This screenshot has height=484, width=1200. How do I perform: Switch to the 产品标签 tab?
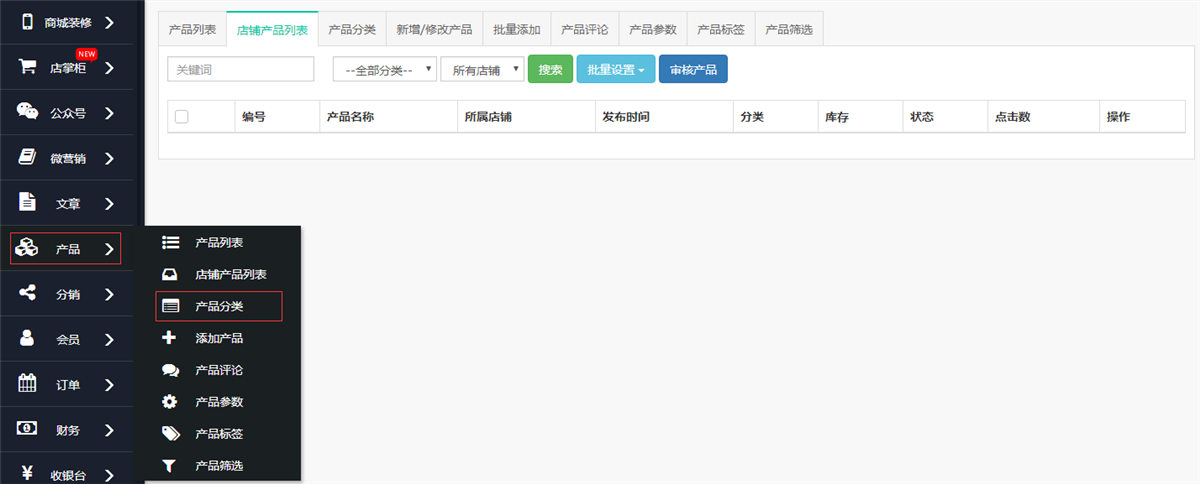tap(721, 29)
